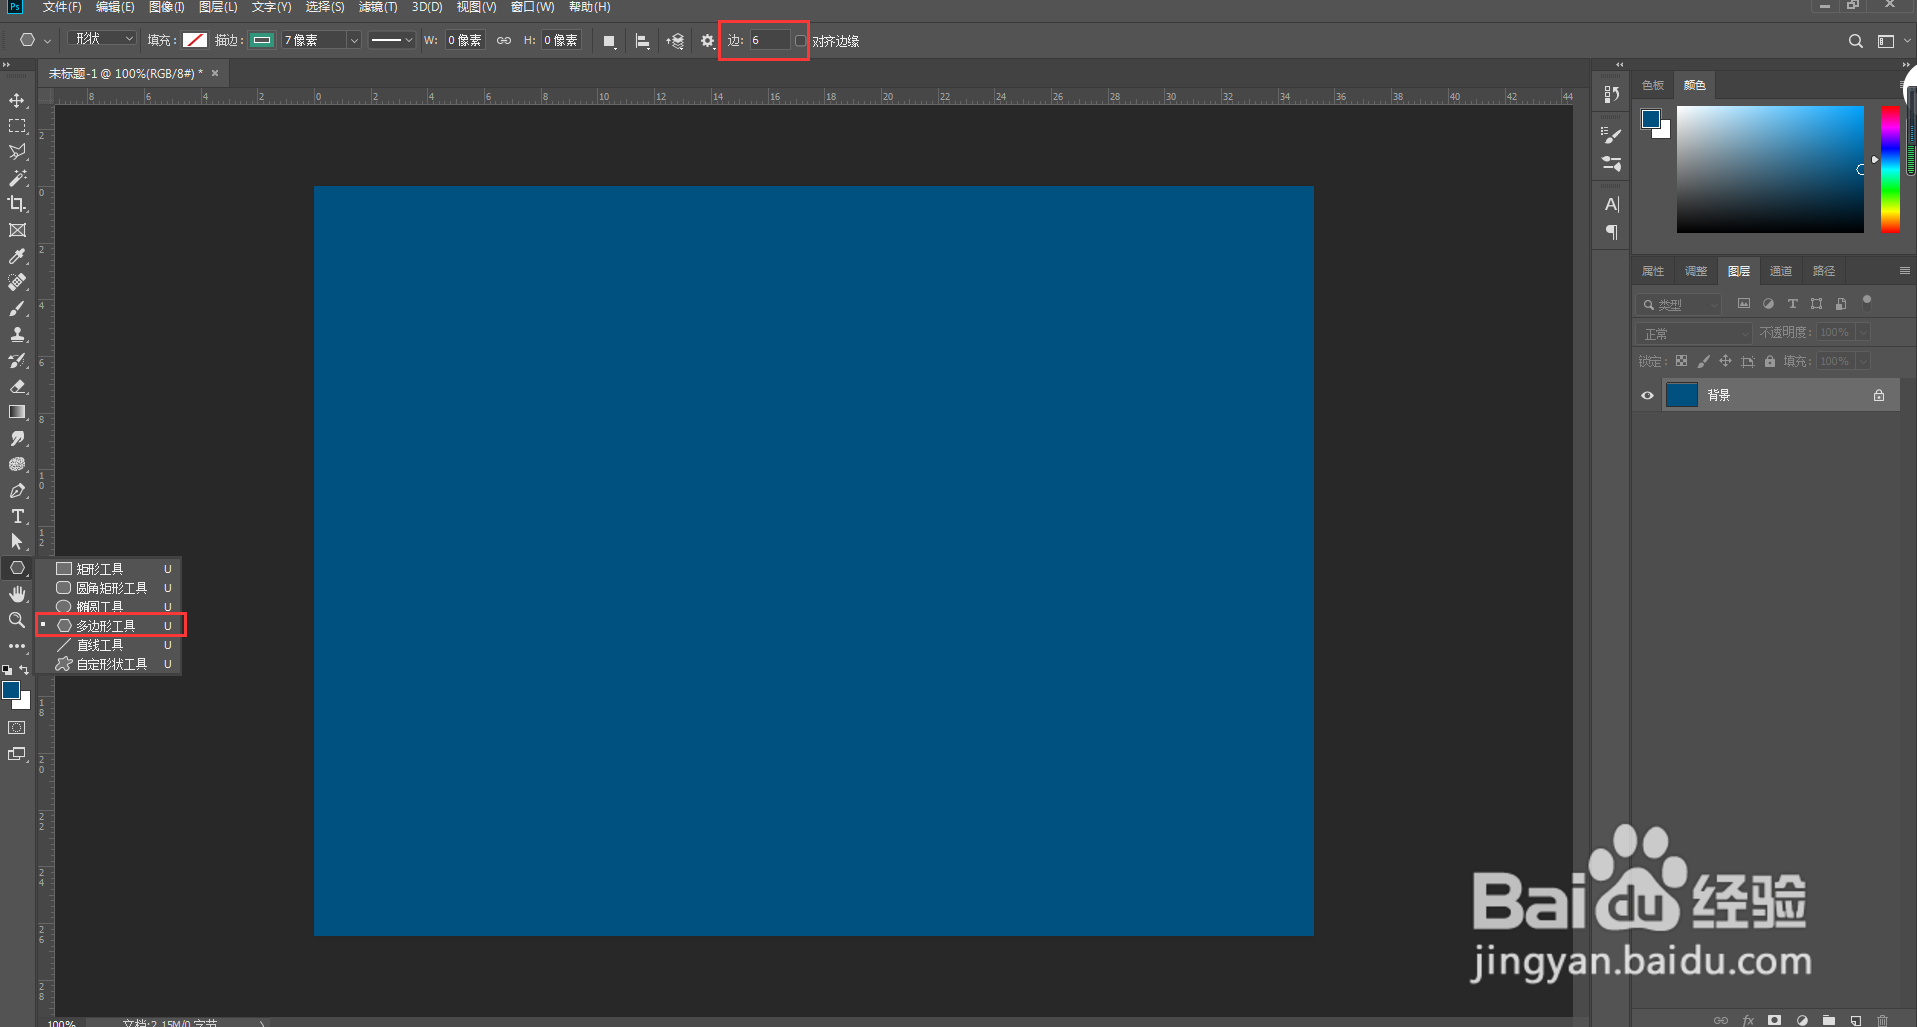Open the Paragraph panel icon

[1611, 232]
